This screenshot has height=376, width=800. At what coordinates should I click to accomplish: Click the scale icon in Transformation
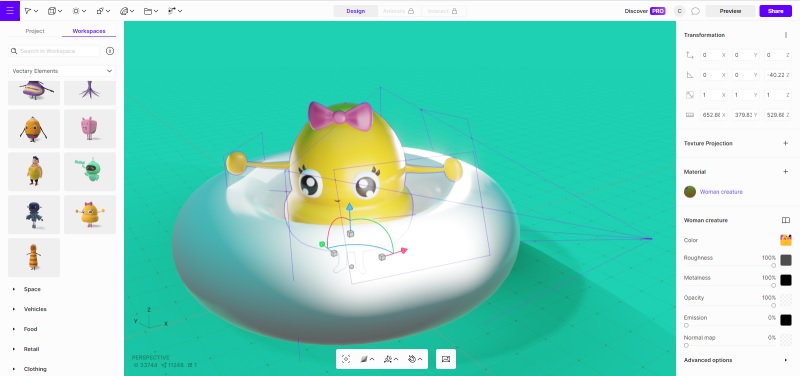pyautogui.click(x=690, y=95)
